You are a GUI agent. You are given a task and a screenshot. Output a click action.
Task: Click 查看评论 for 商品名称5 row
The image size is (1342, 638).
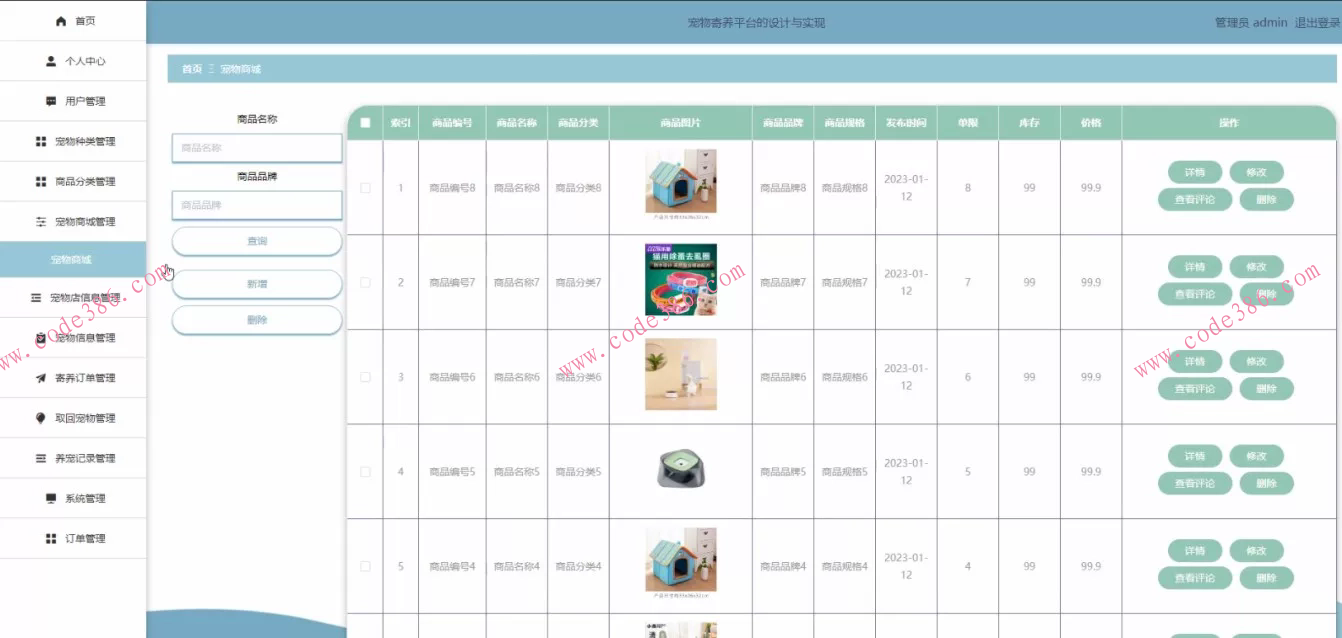point(1195,483)
